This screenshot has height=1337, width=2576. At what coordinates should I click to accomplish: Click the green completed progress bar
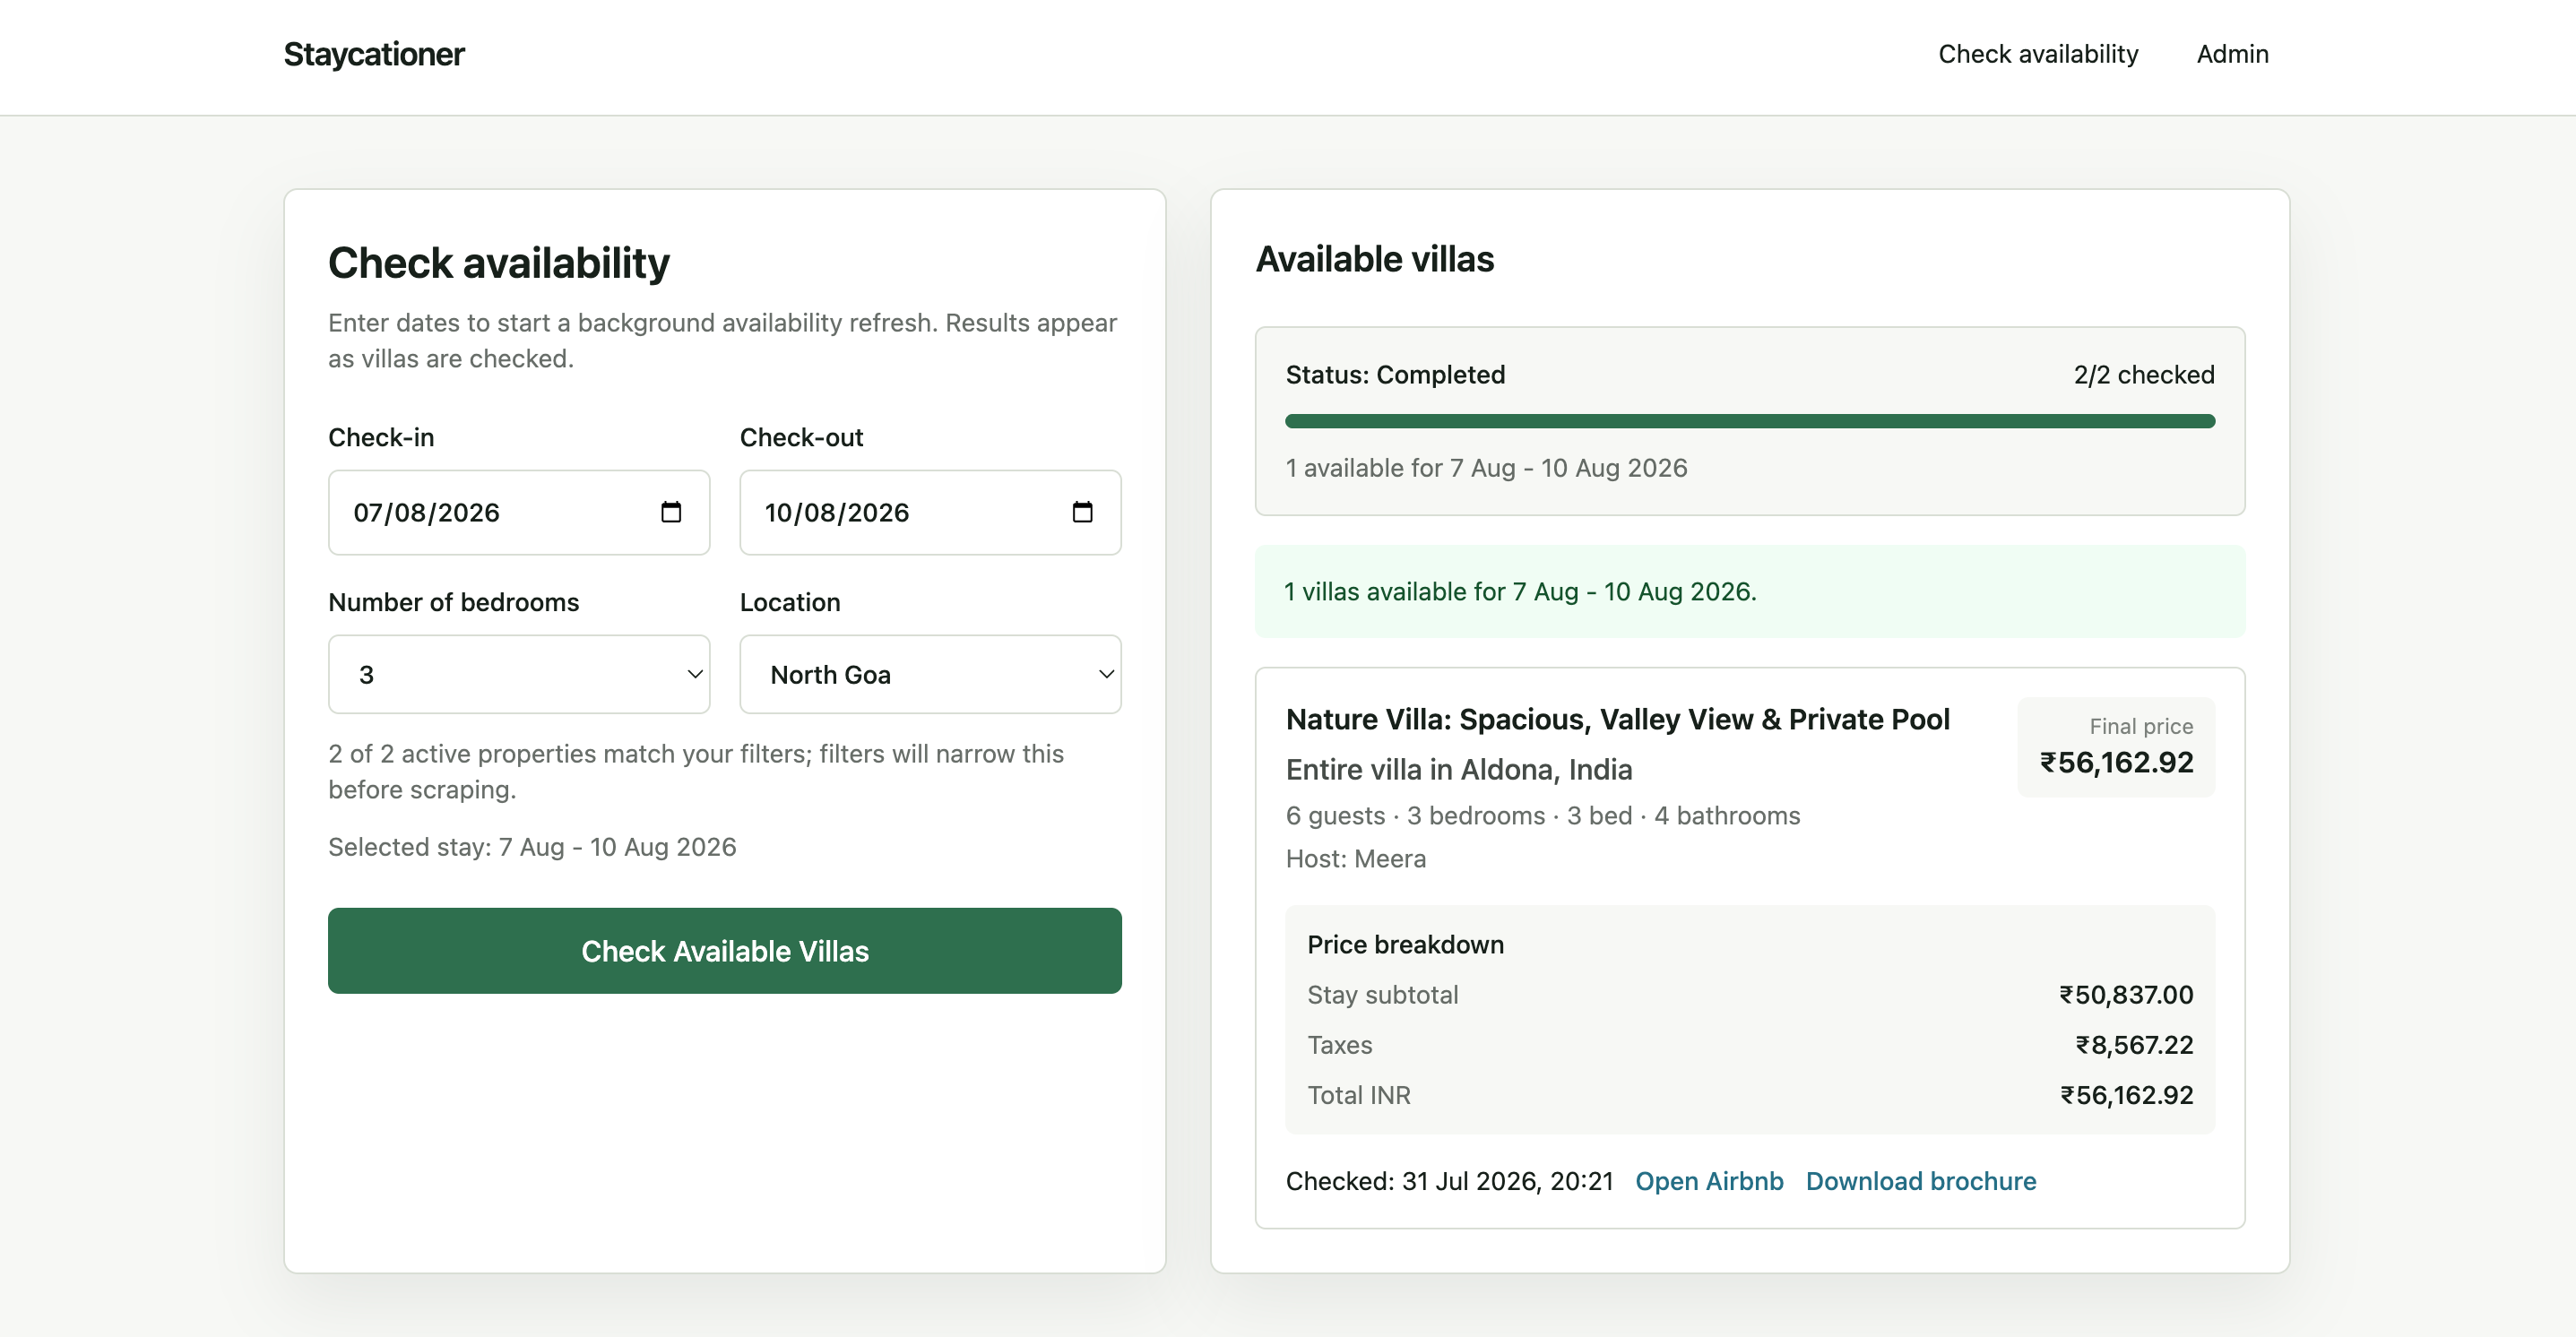(x=1750, y=421)
